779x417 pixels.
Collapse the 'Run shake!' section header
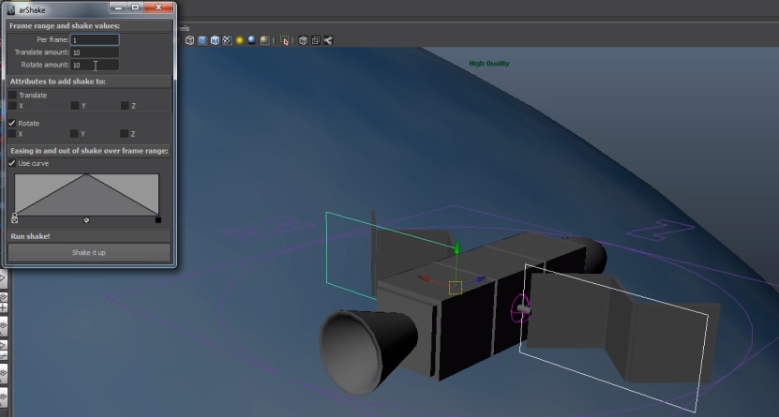[x=89, y=236]
